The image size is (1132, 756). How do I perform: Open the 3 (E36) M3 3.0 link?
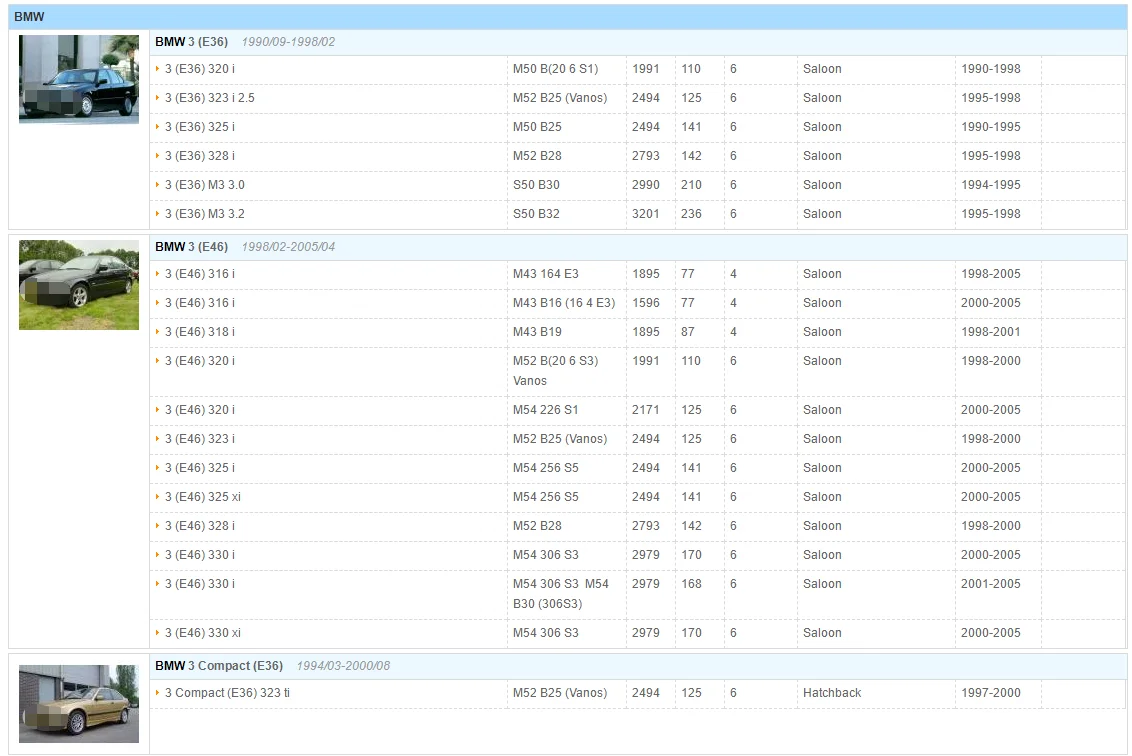(x=205, y=185)
